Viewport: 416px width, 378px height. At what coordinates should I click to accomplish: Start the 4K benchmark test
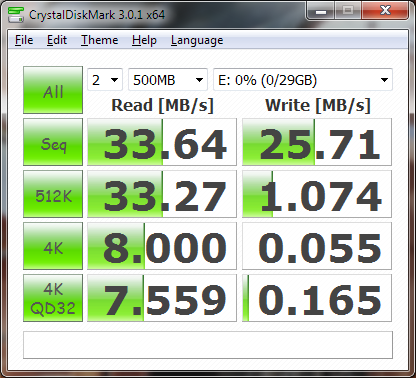pos(53,246)
